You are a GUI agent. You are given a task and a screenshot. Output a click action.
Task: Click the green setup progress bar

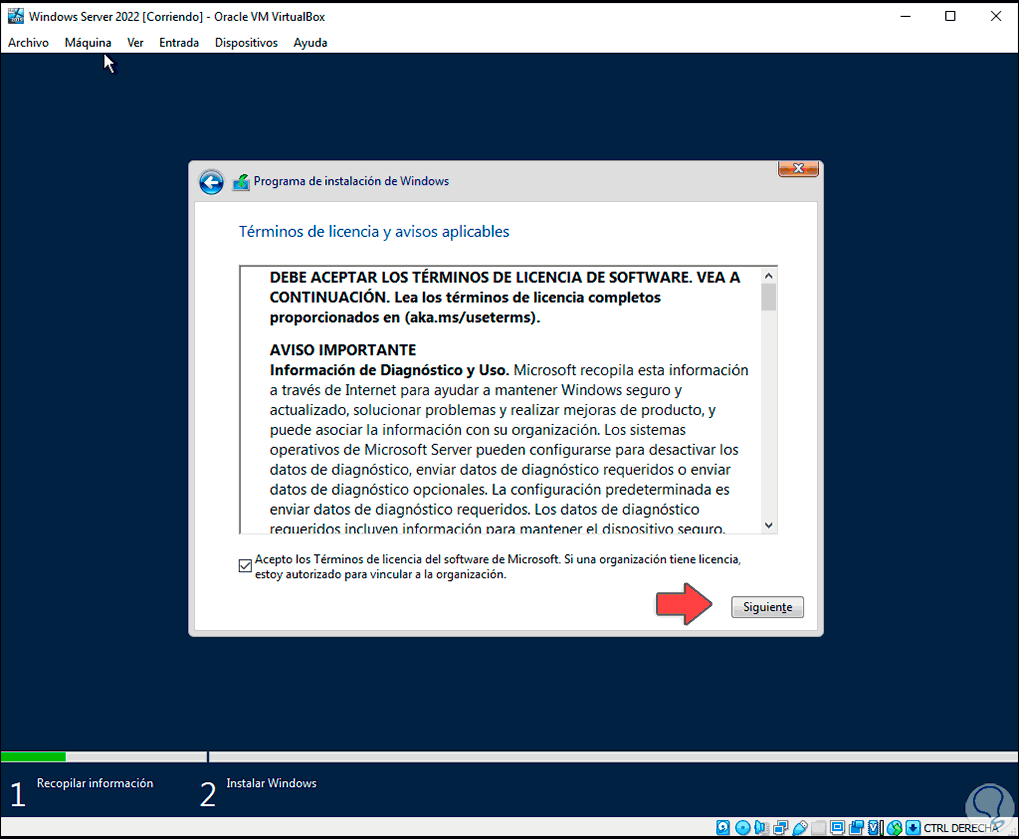pyautogui.click(x=33, y=756)
